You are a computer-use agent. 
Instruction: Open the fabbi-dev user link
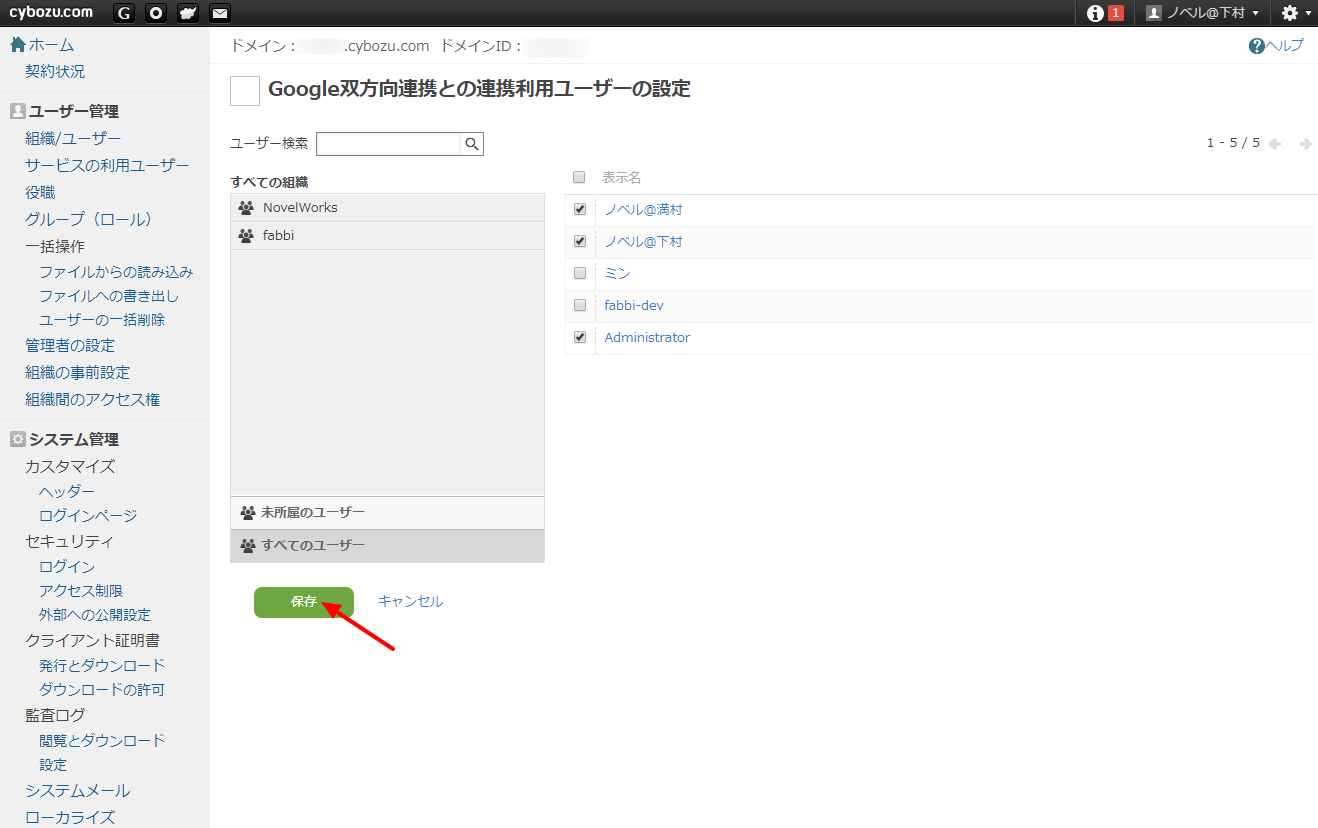point(634,305)
